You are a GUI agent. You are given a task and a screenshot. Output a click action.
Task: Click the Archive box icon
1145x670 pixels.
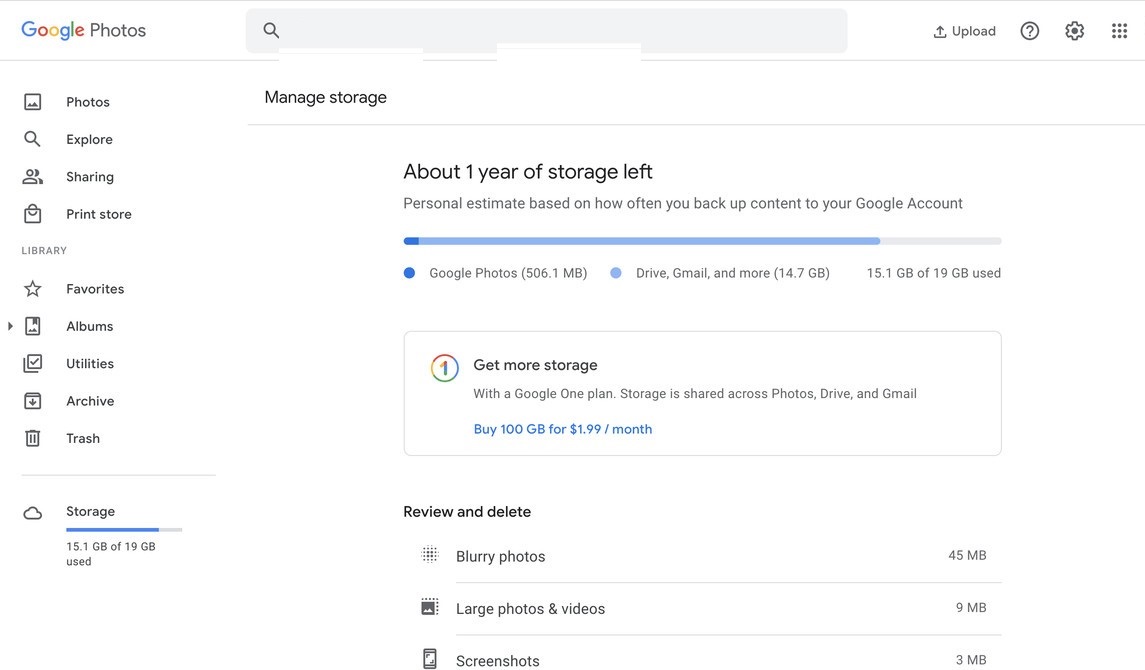point(33,401)
